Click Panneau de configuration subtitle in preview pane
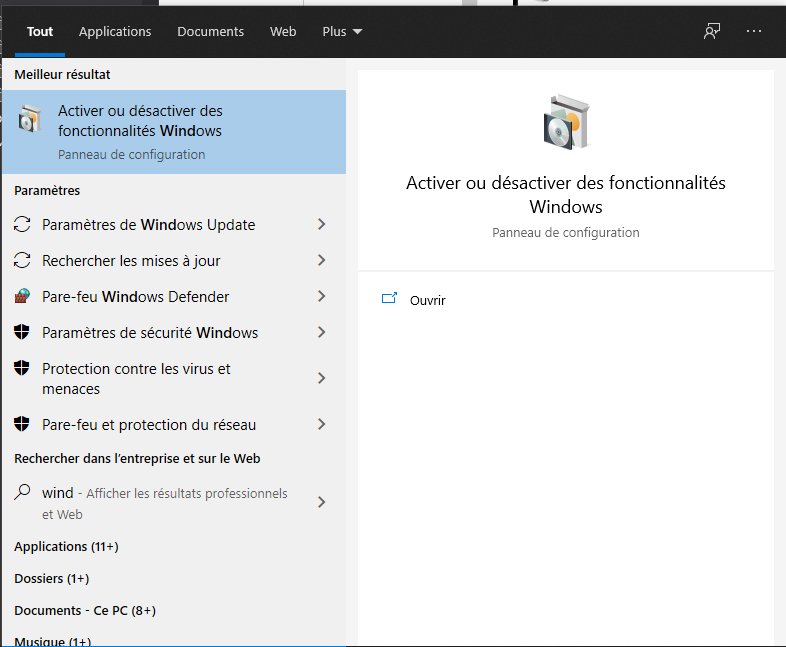Screen dimensions: 786x647 point(566,233)
